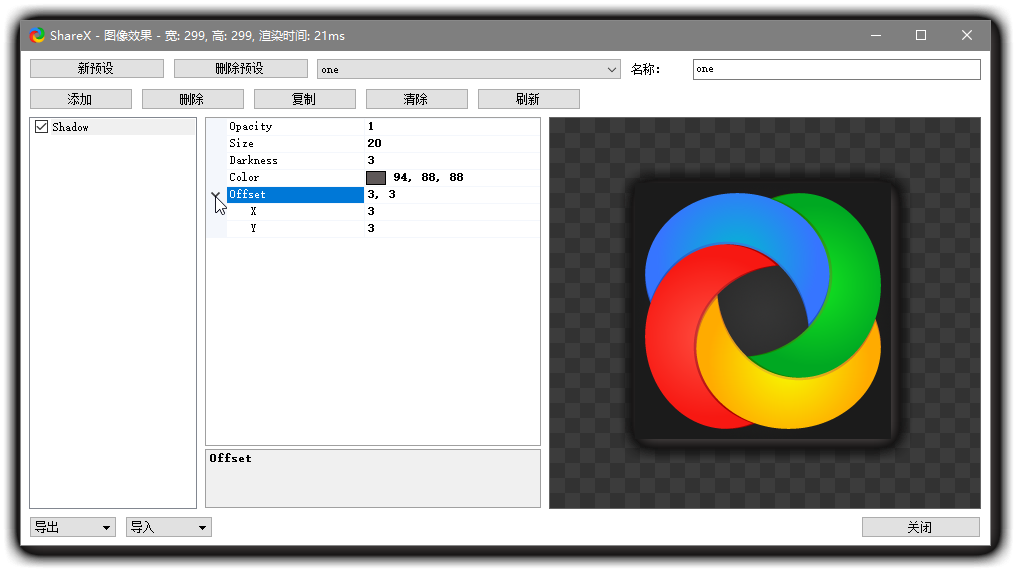Click the 清除 button
The image size is (1014, 569).
click(416, 99)
